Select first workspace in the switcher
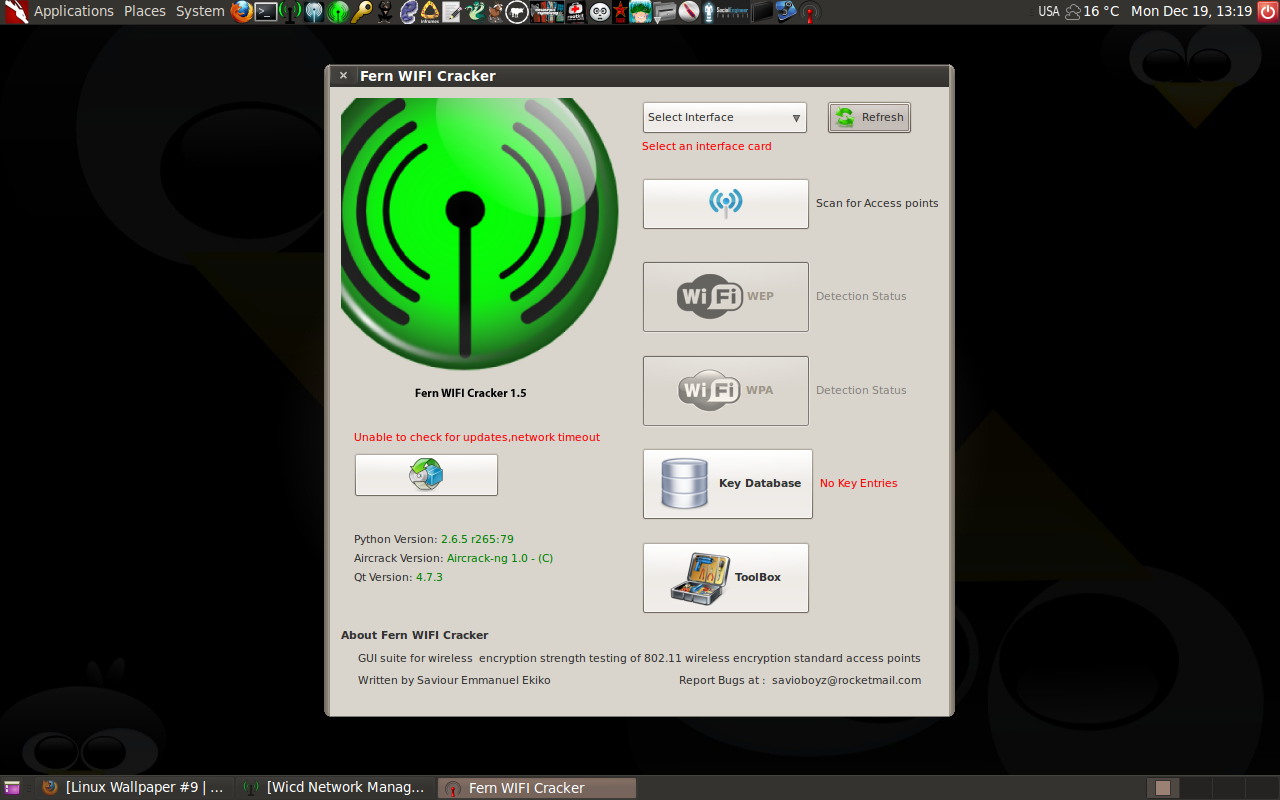This screenshot has width=1280, height=800. (1162, 788)
